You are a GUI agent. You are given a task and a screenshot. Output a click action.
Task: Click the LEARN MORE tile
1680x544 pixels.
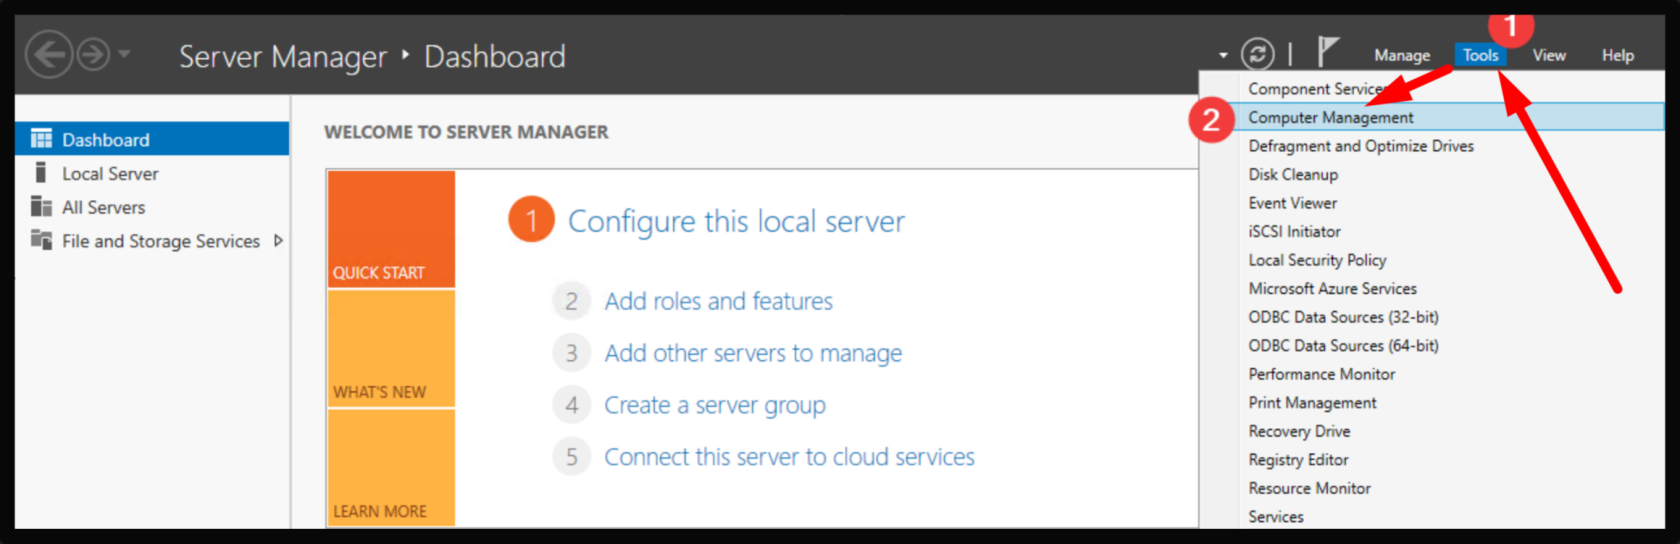coord(391,467)
